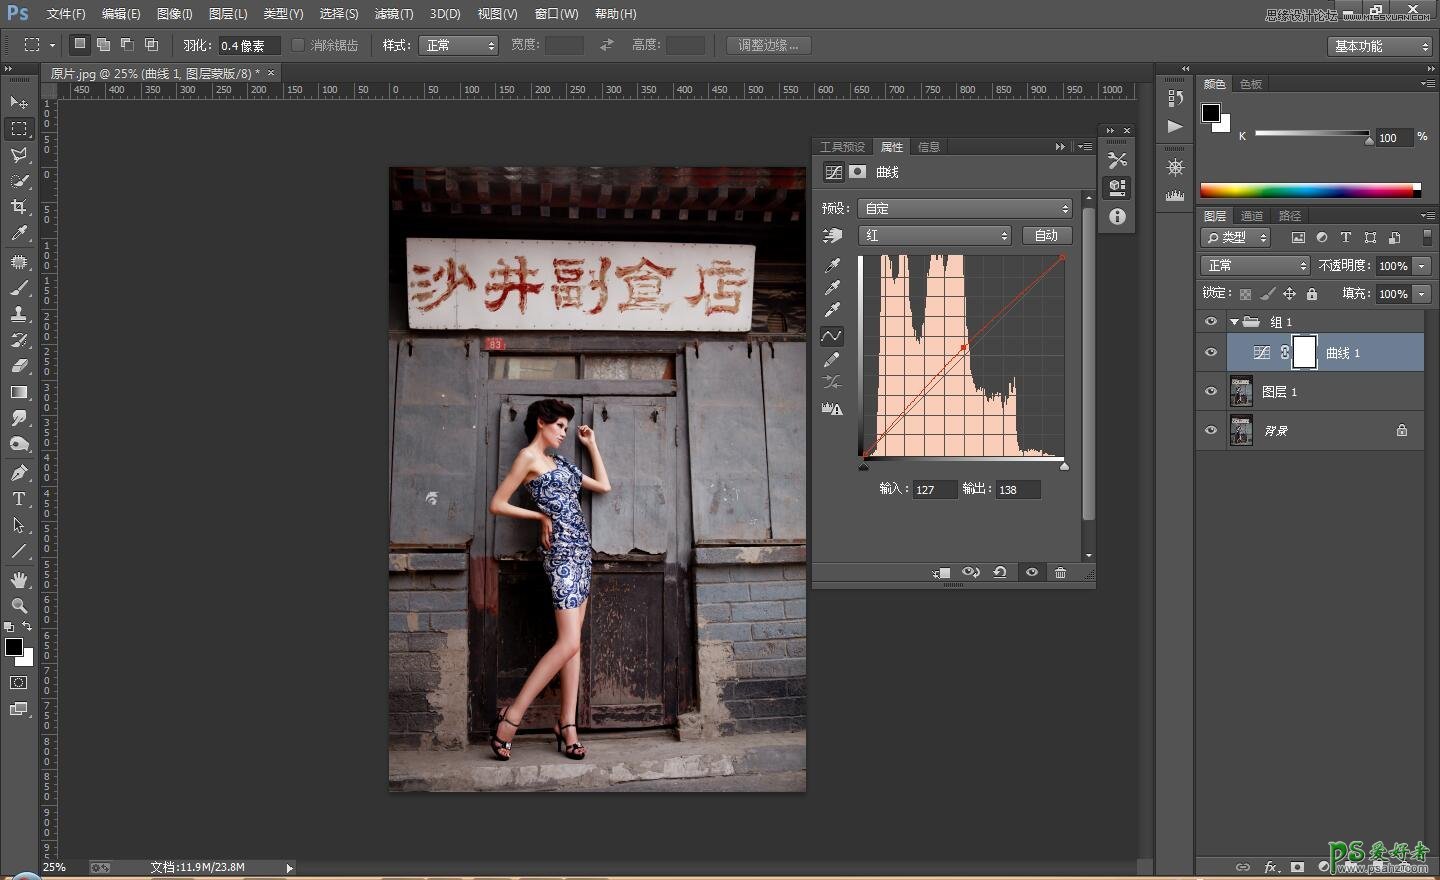1440x880 pixels.
Task: Select the Gradient tool
Action: (x=19, y=392)
